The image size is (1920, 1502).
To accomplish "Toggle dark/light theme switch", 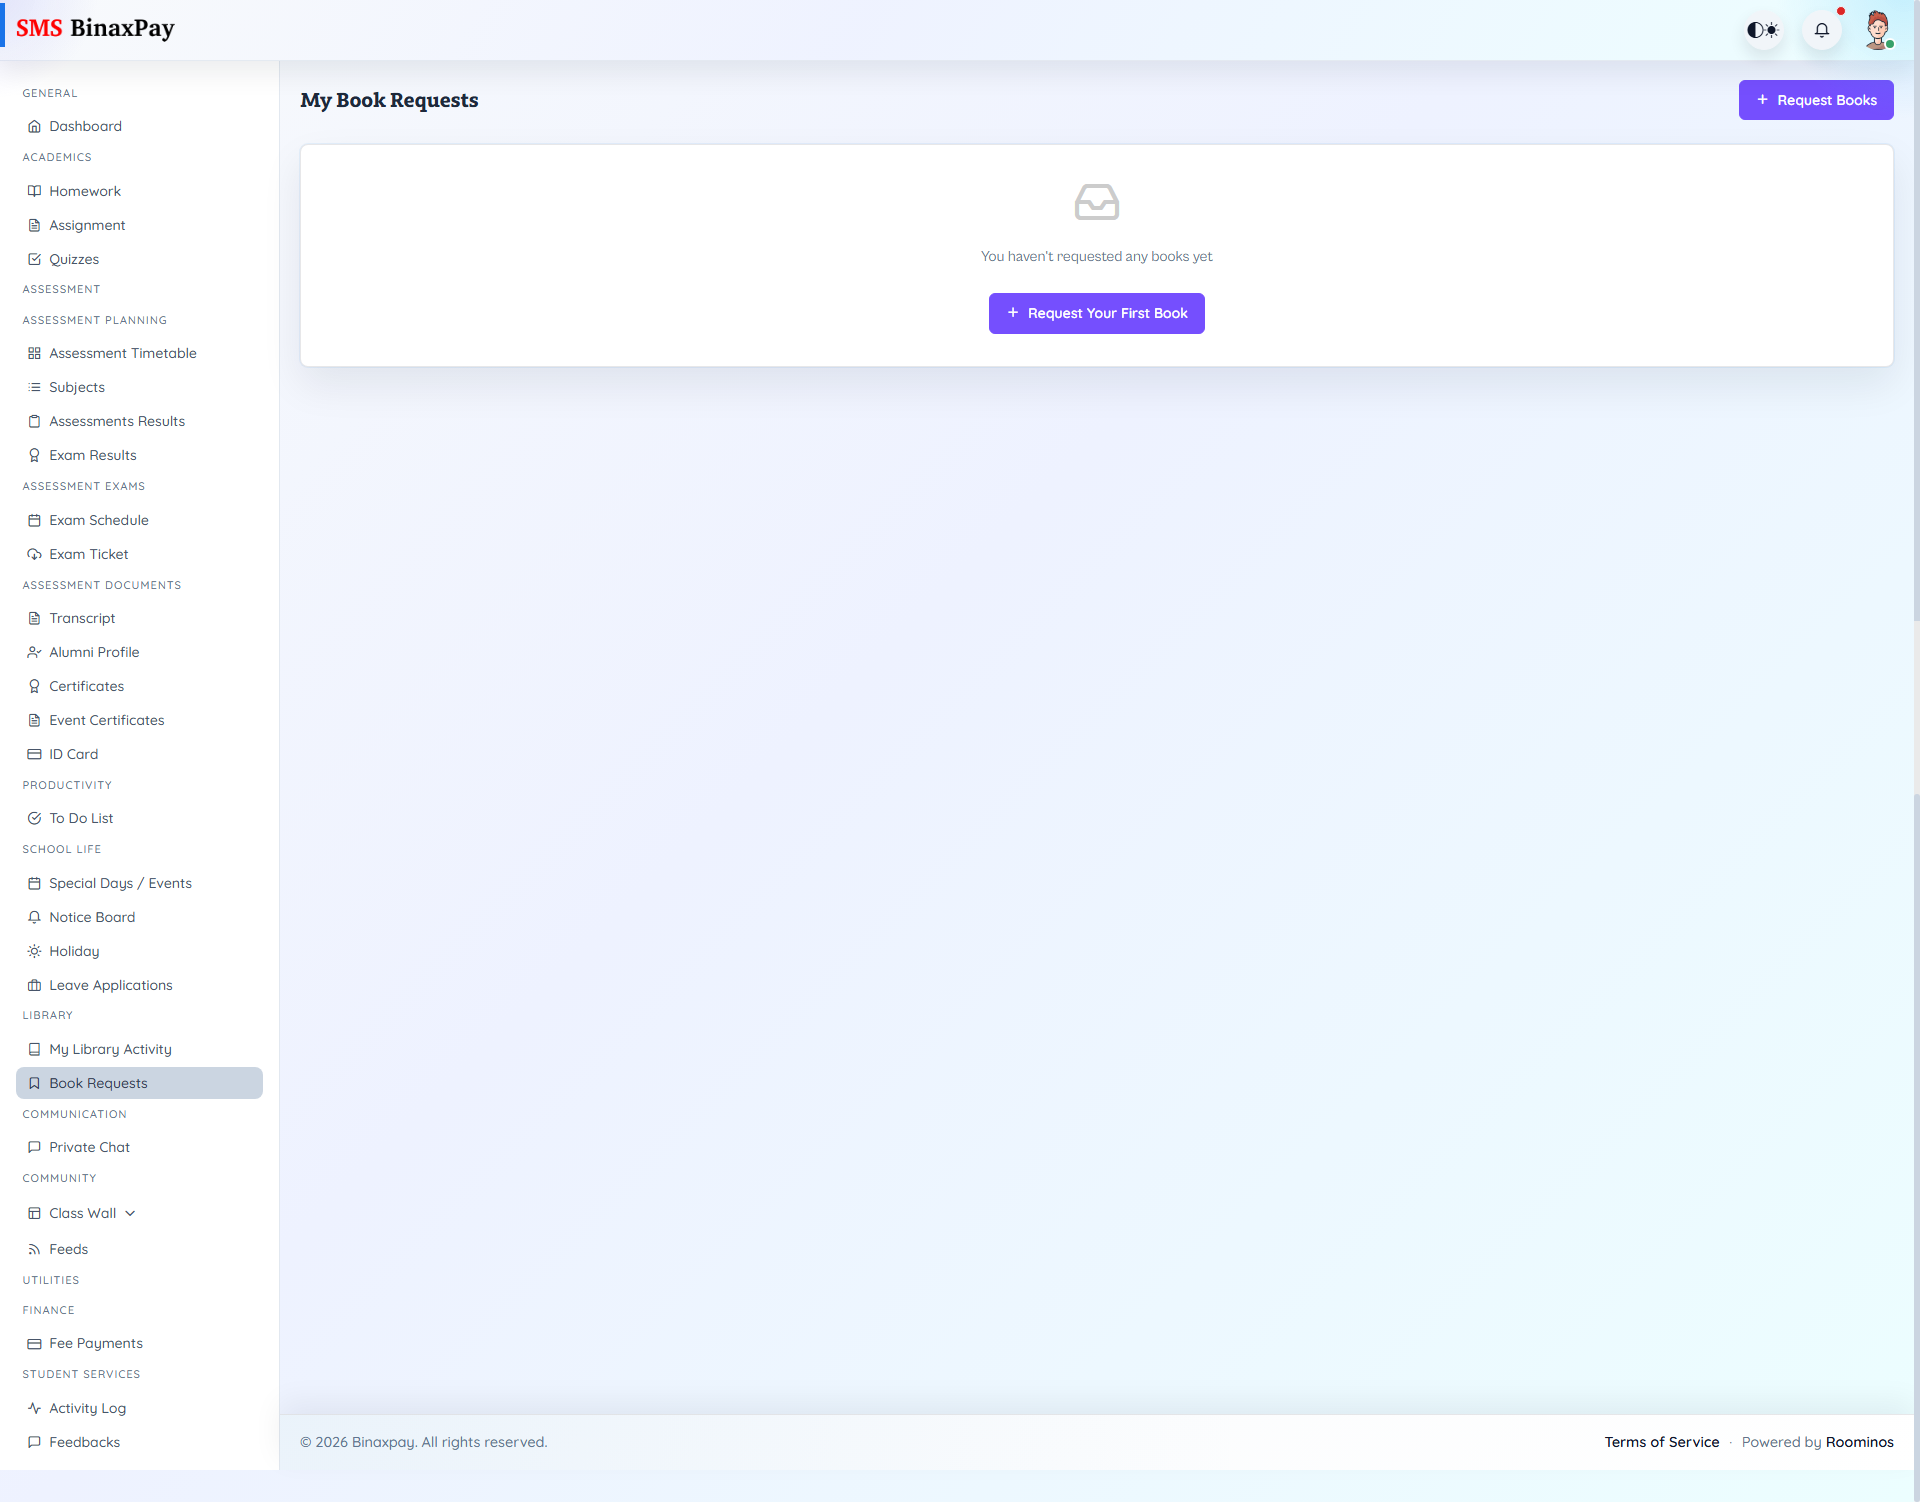I will click(x=1763, y=30).
